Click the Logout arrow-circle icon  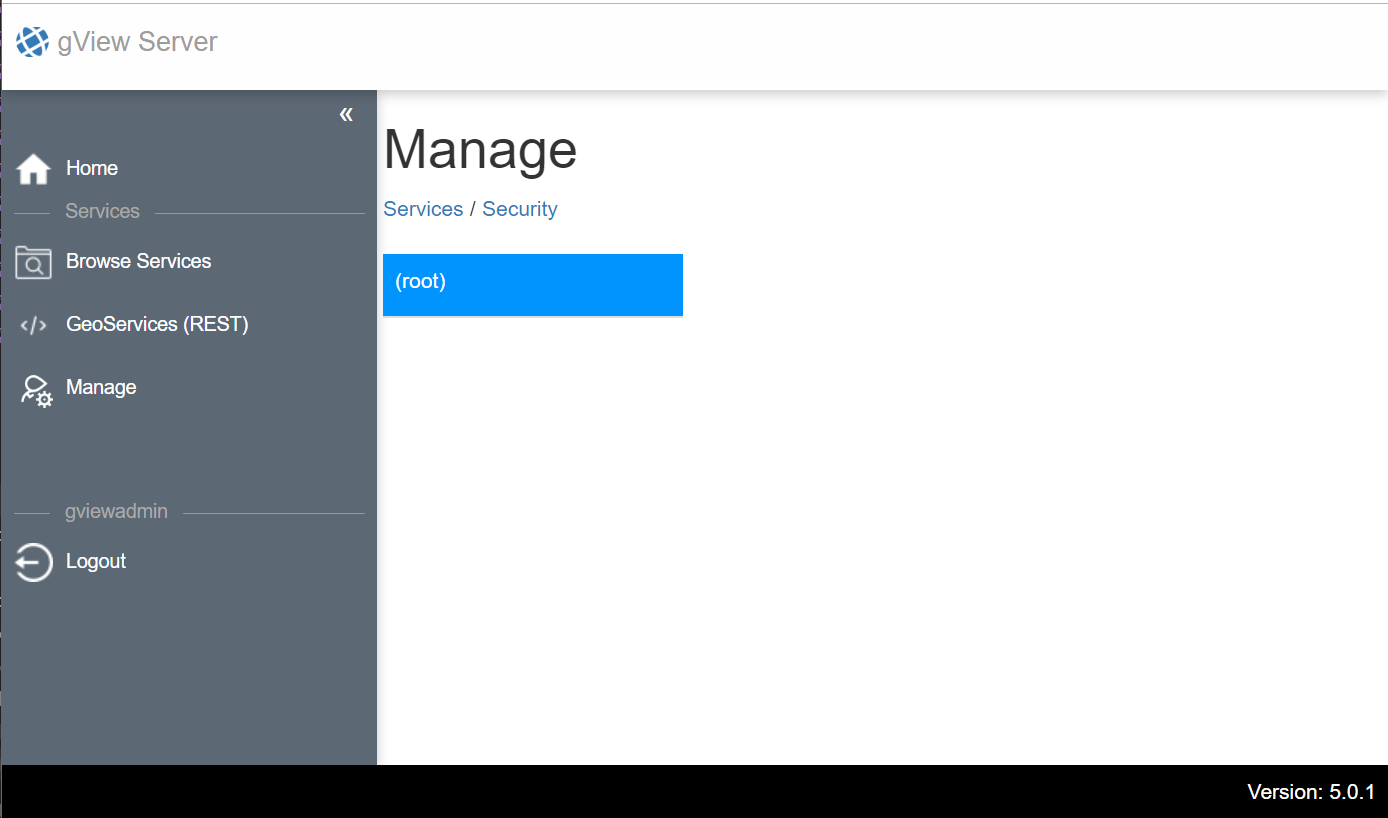point(34,562)
